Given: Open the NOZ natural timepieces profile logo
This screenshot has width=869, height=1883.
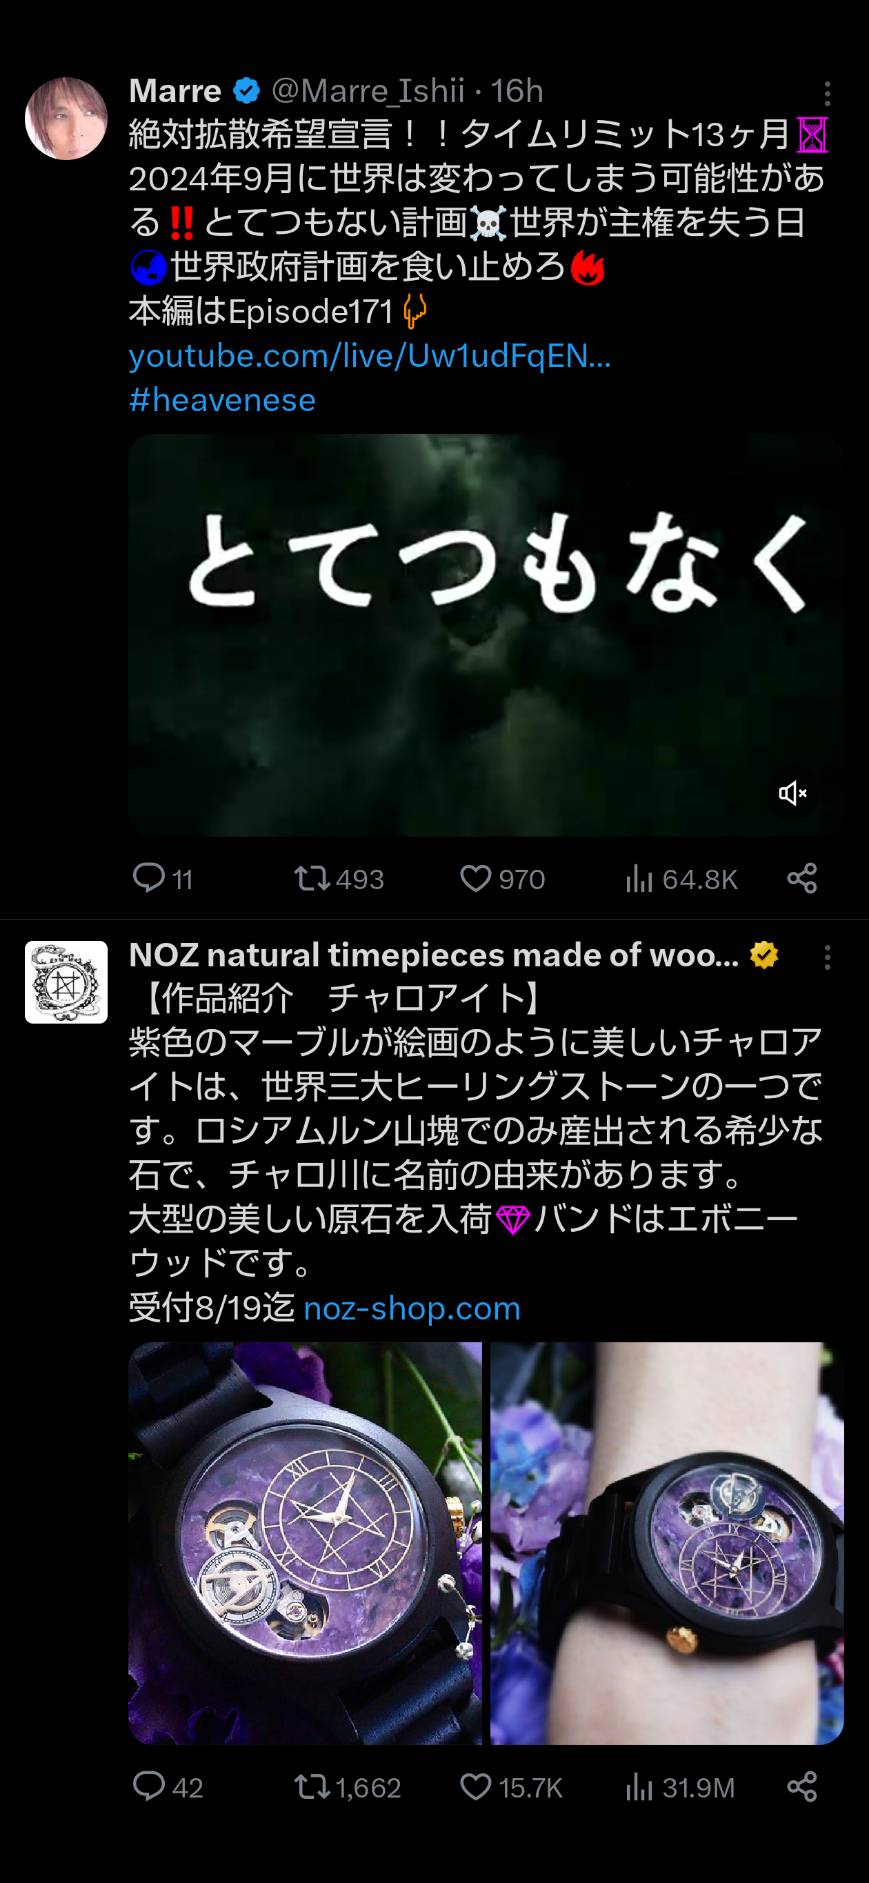Looking at the screenshot, I should point(66,982).
